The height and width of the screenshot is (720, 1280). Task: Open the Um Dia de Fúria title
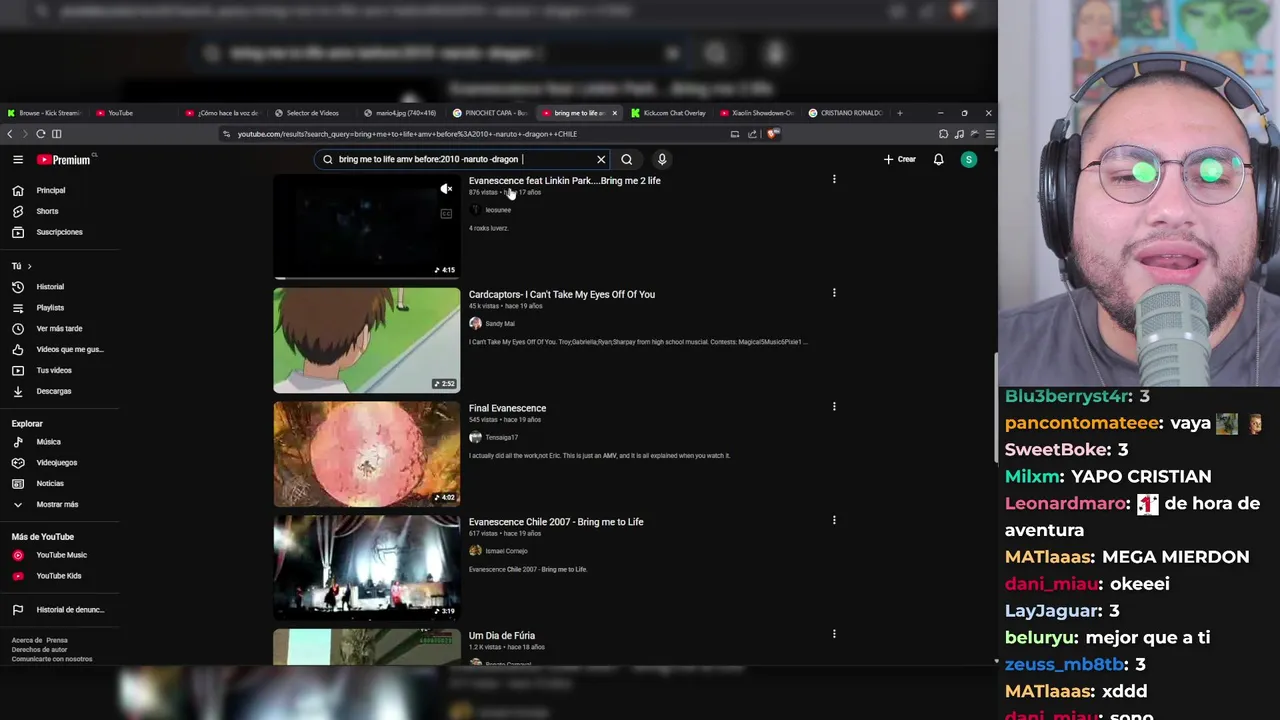coord(502,636)
